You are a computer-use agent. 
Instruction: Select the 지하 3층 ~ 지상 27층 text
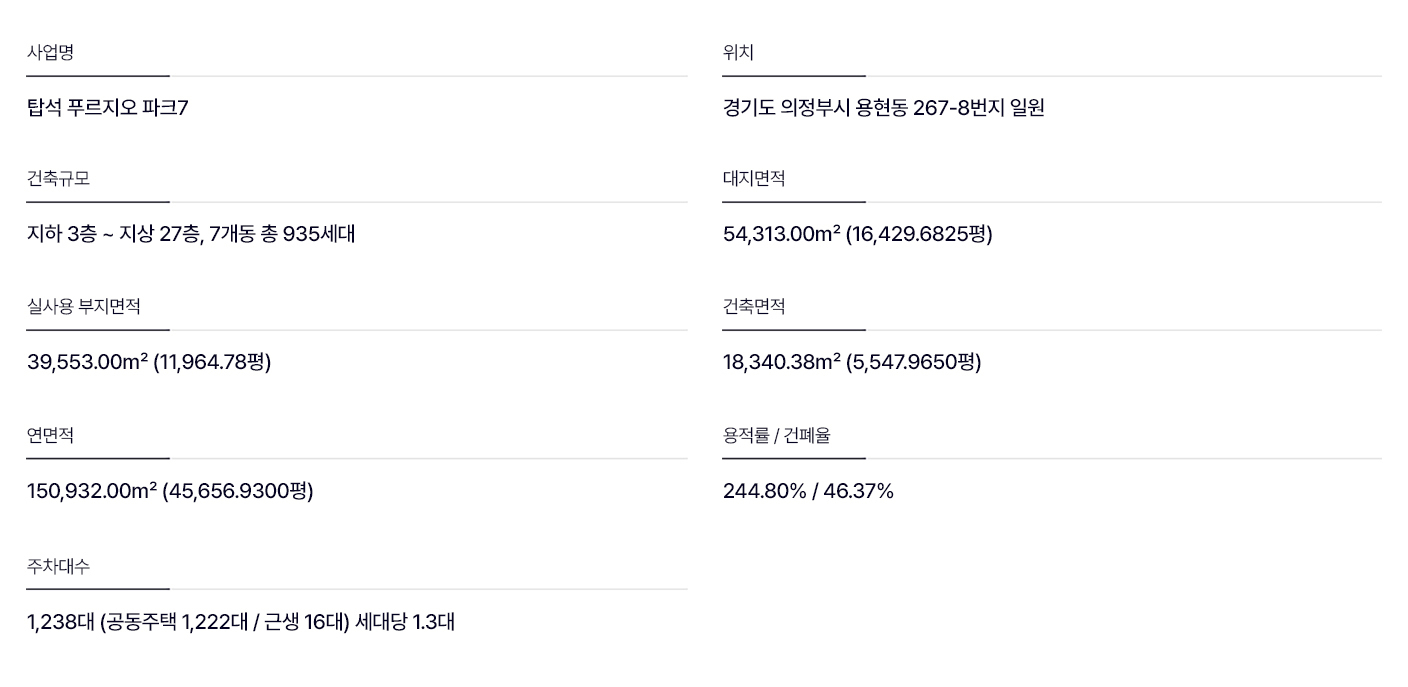[x=112, y=234]
